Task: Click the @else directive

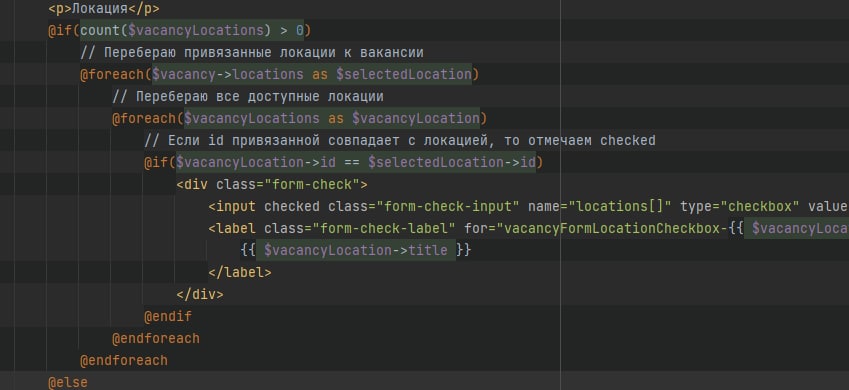Action: click(68, 382)
